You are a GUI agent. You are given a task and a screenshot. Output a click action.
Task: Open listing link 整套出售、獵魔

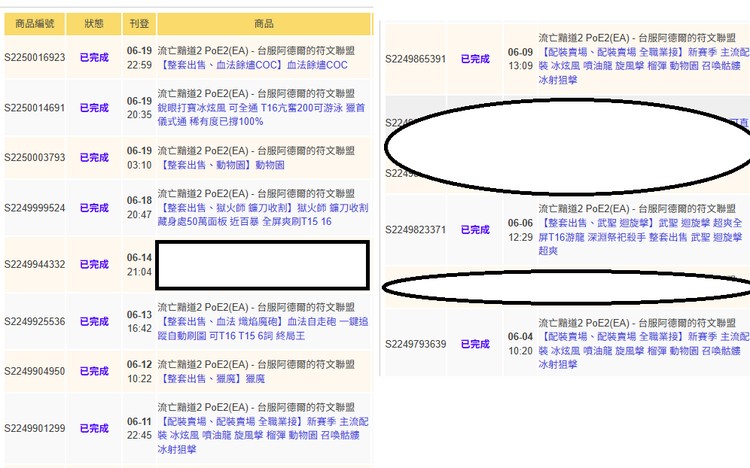(x=211, y=379)
